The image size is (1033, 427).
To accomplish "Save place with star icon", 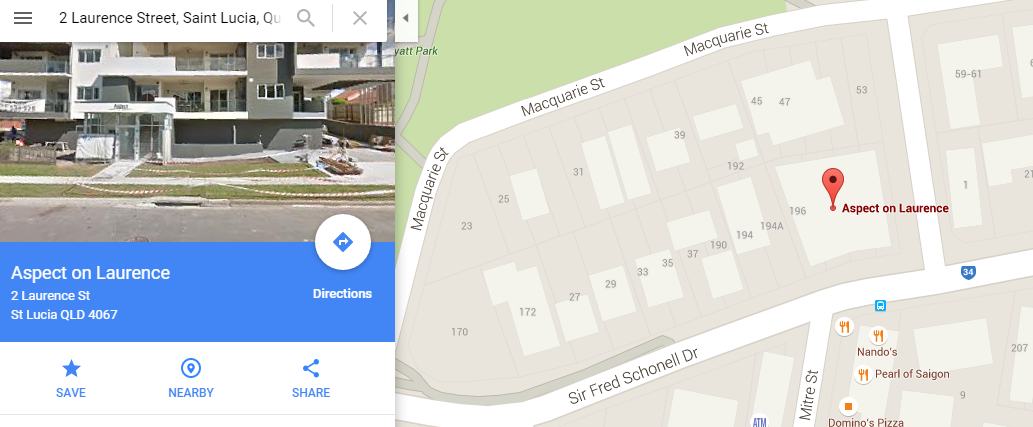I will pos(70,368).
